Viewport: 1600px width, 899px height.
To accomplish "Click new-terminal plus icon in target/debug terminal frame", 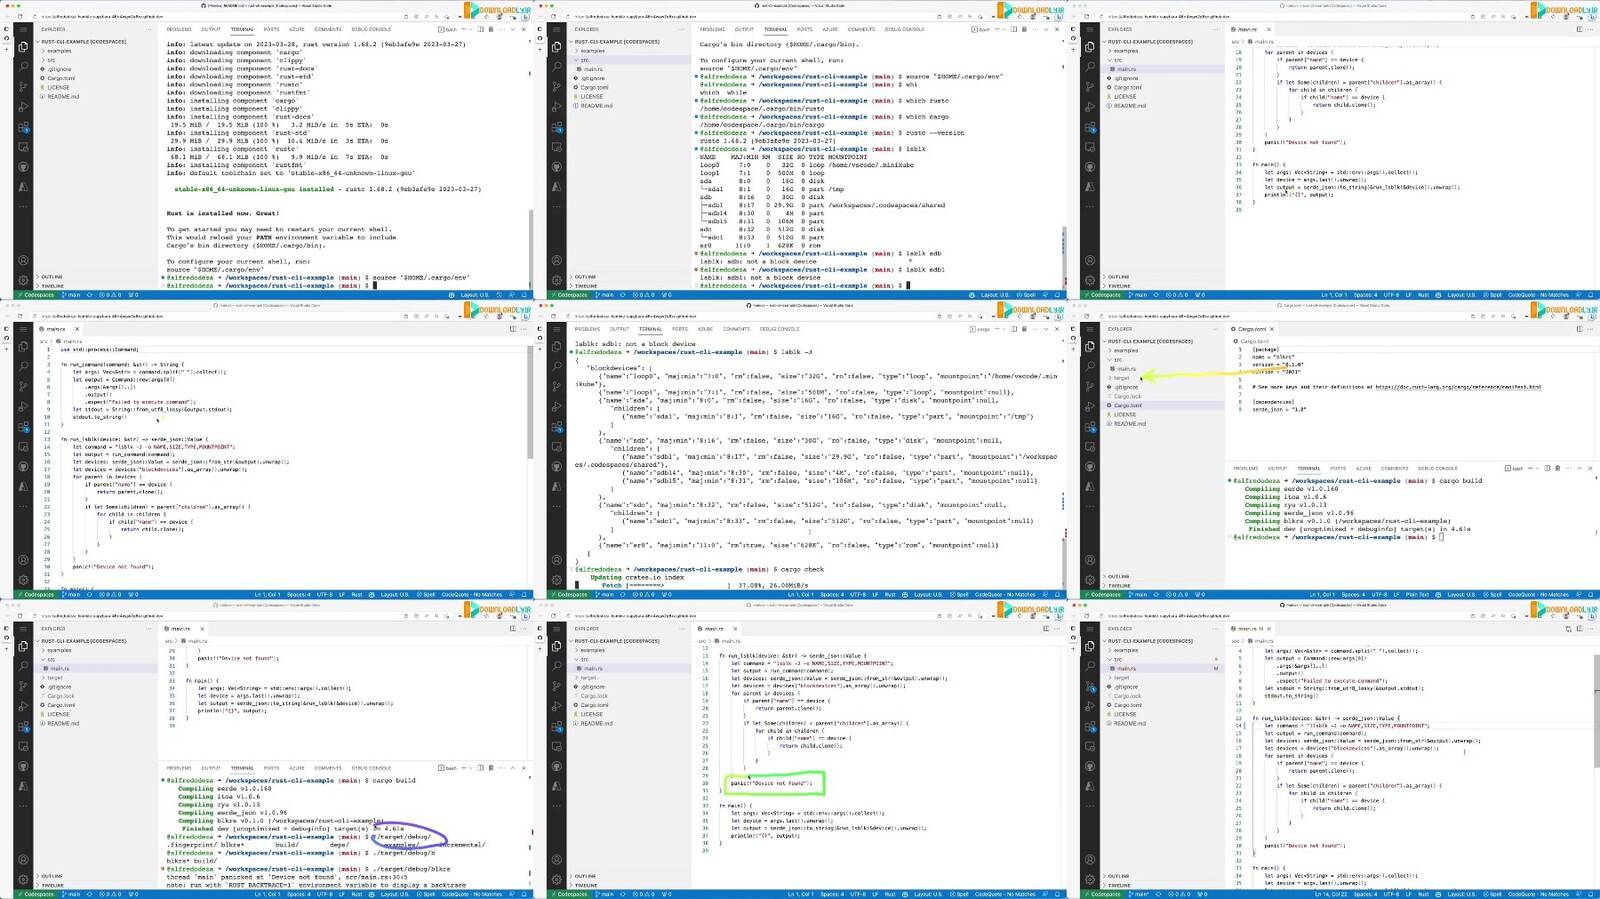I will point(464,768).
